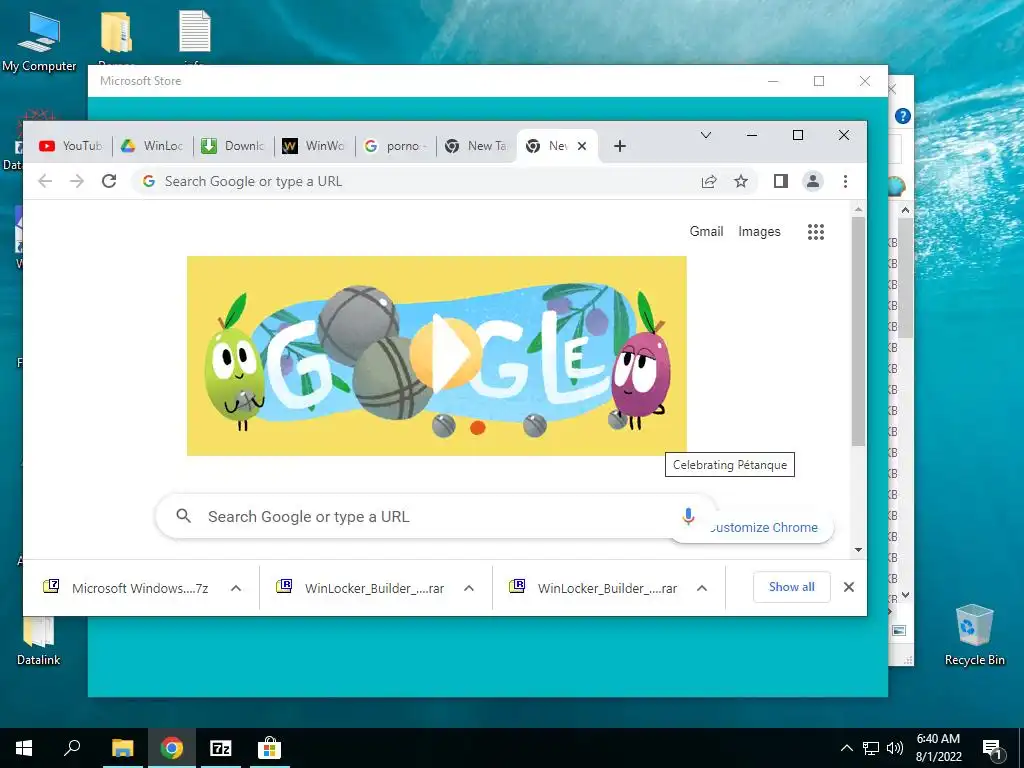This screenshot has height=768, width=1024.
Task: Open Chrome three-dot menu
Action: (x=845, y=181)
